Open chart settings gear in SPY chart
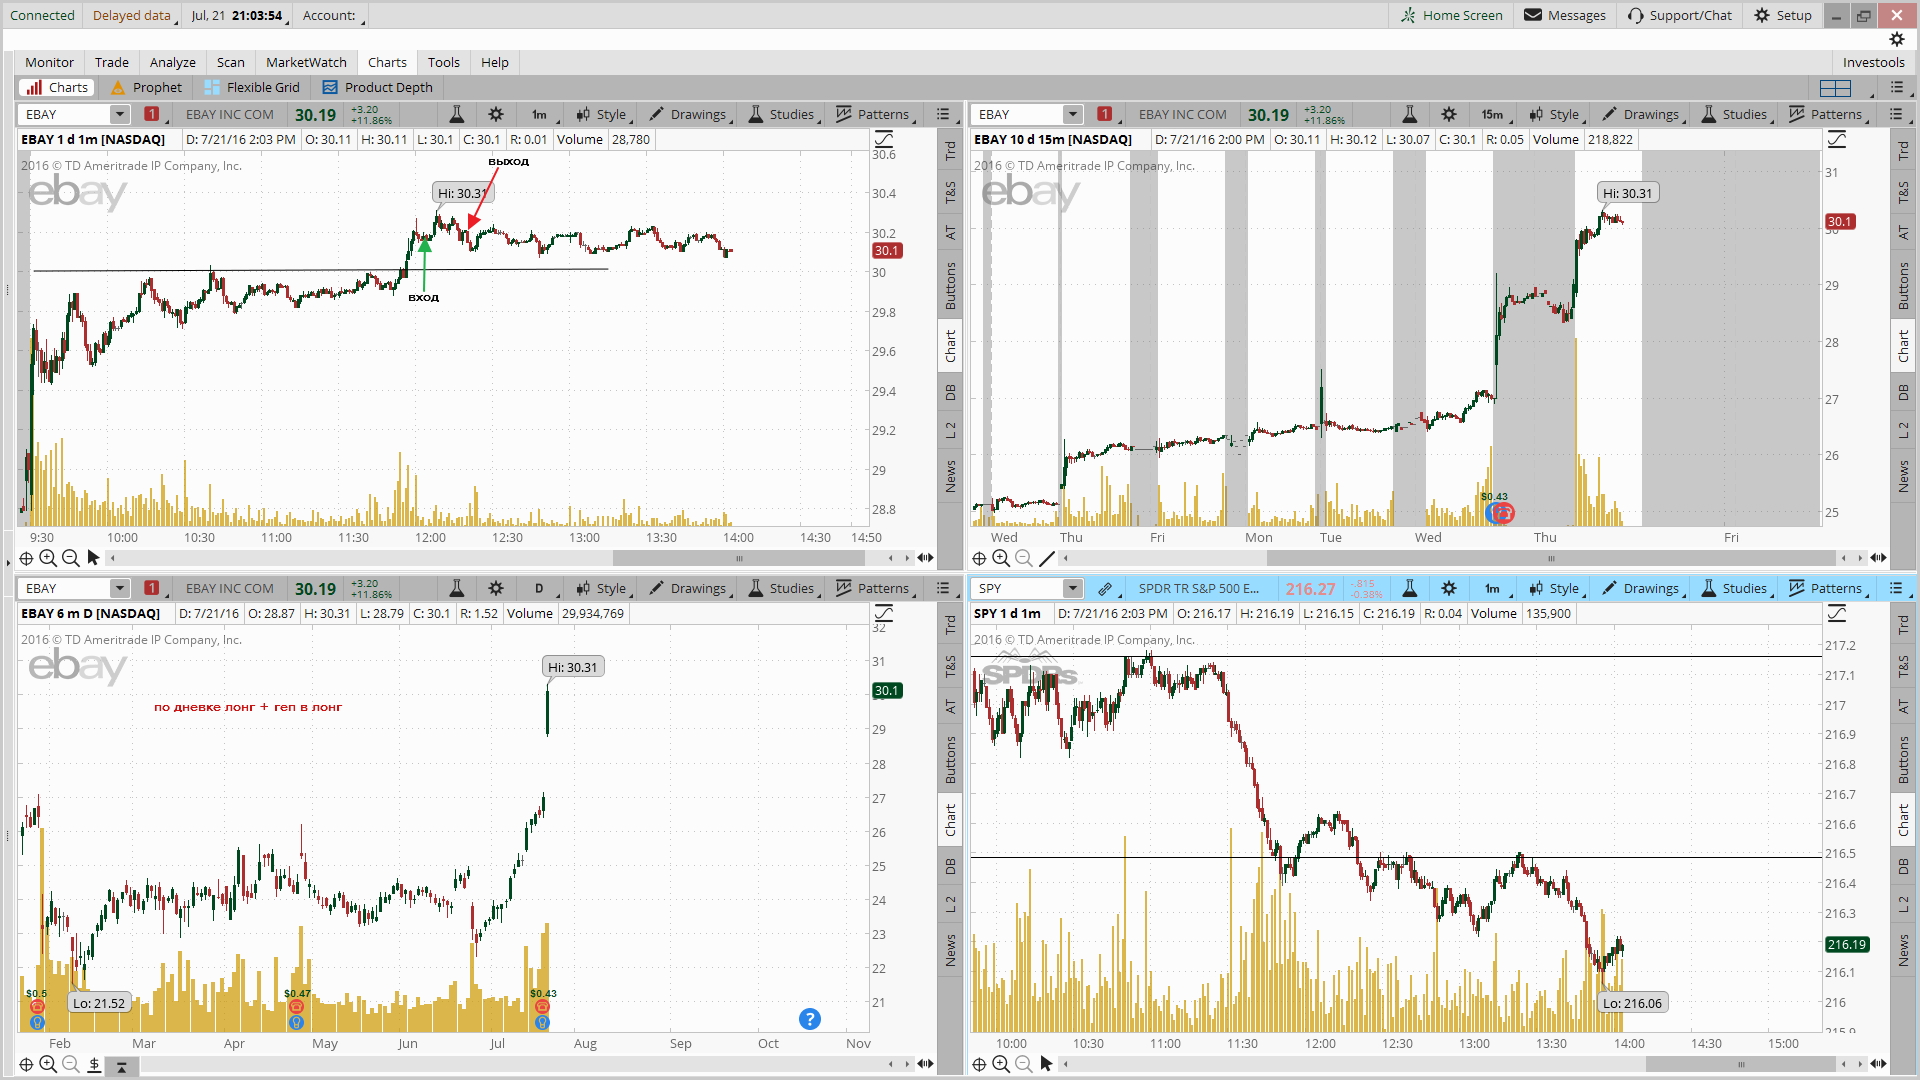Screen dimensions: 1920x1080 (x=1449, y=588)
